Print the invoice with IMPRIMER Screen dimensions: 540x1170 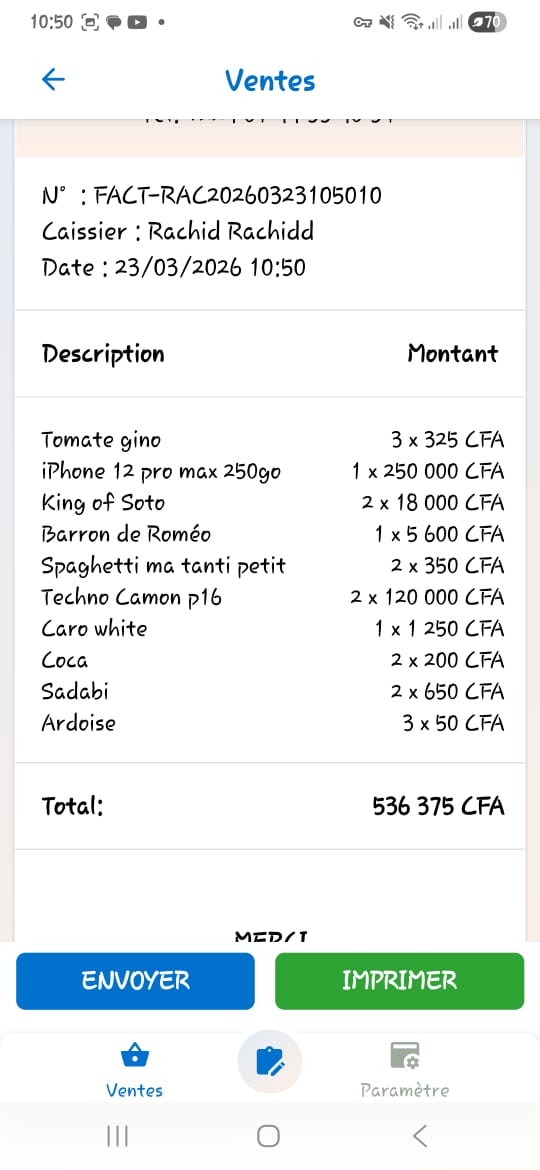pyautogui.click(x=400, y=980)
